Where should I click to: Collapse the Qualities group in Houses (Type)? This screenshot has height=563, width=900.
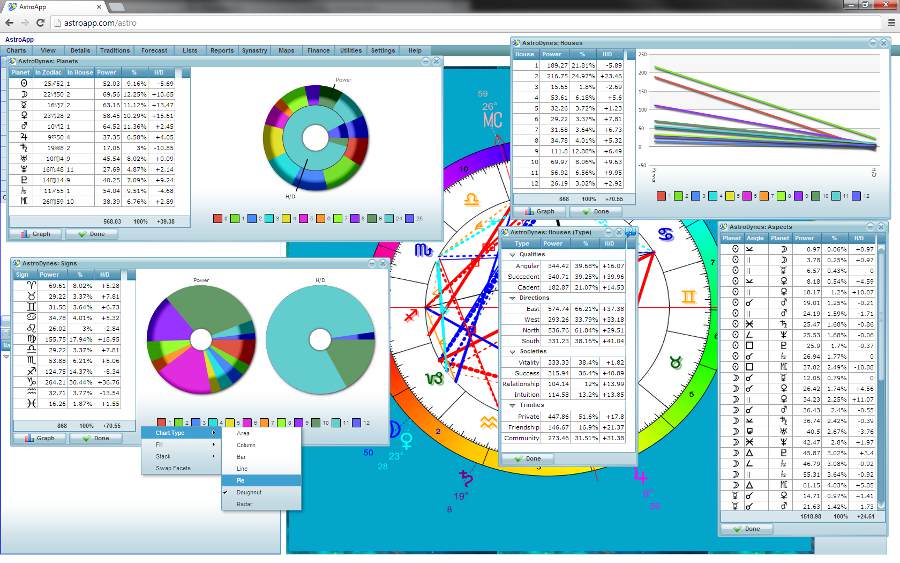pos(511,254)
